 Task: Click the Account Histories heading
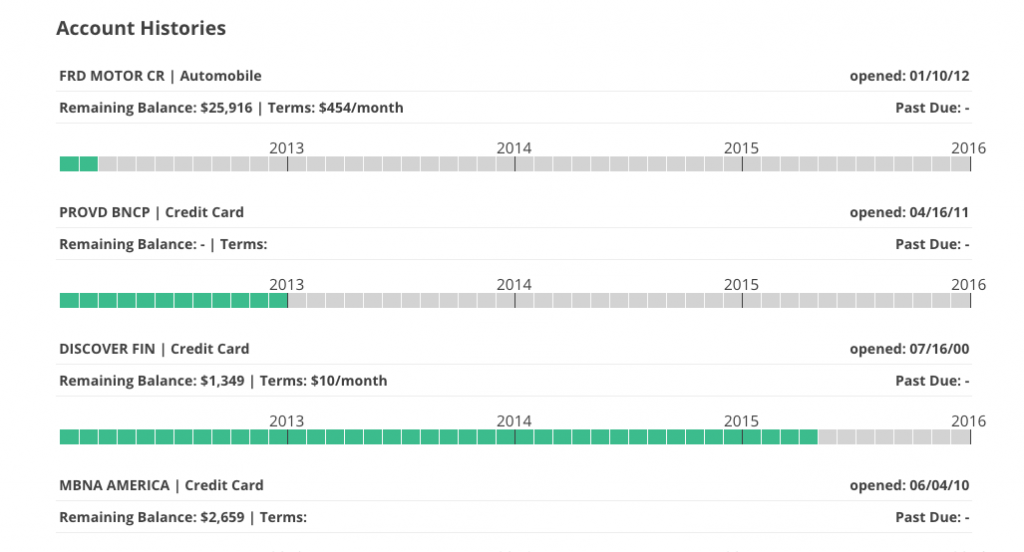coord(141,28)
